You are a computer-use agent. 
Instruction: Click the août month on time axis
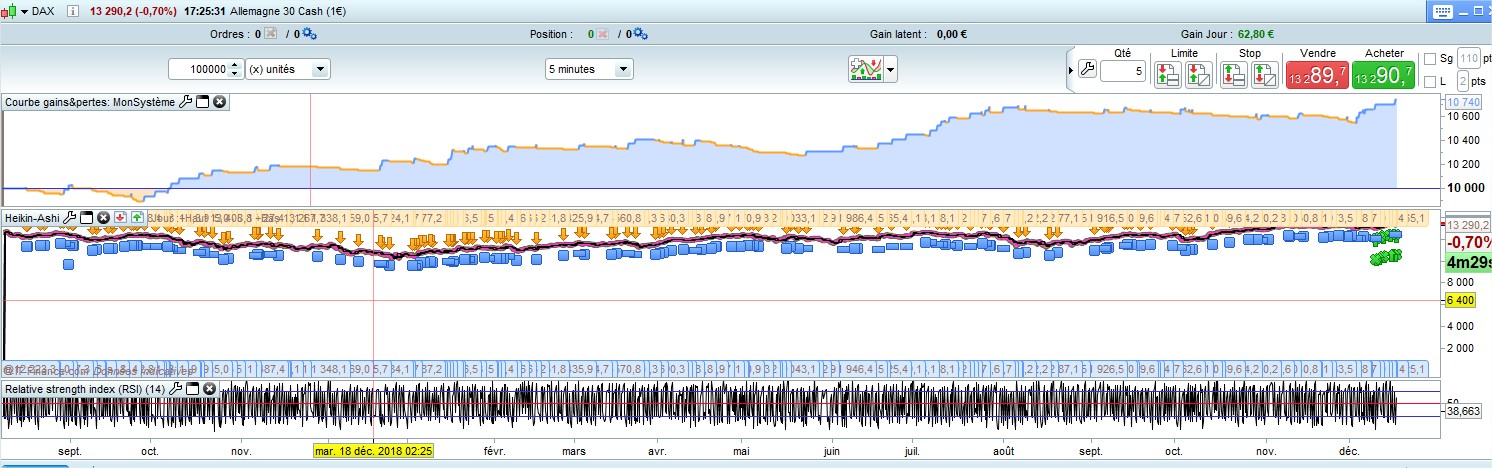coord(1004,451)
